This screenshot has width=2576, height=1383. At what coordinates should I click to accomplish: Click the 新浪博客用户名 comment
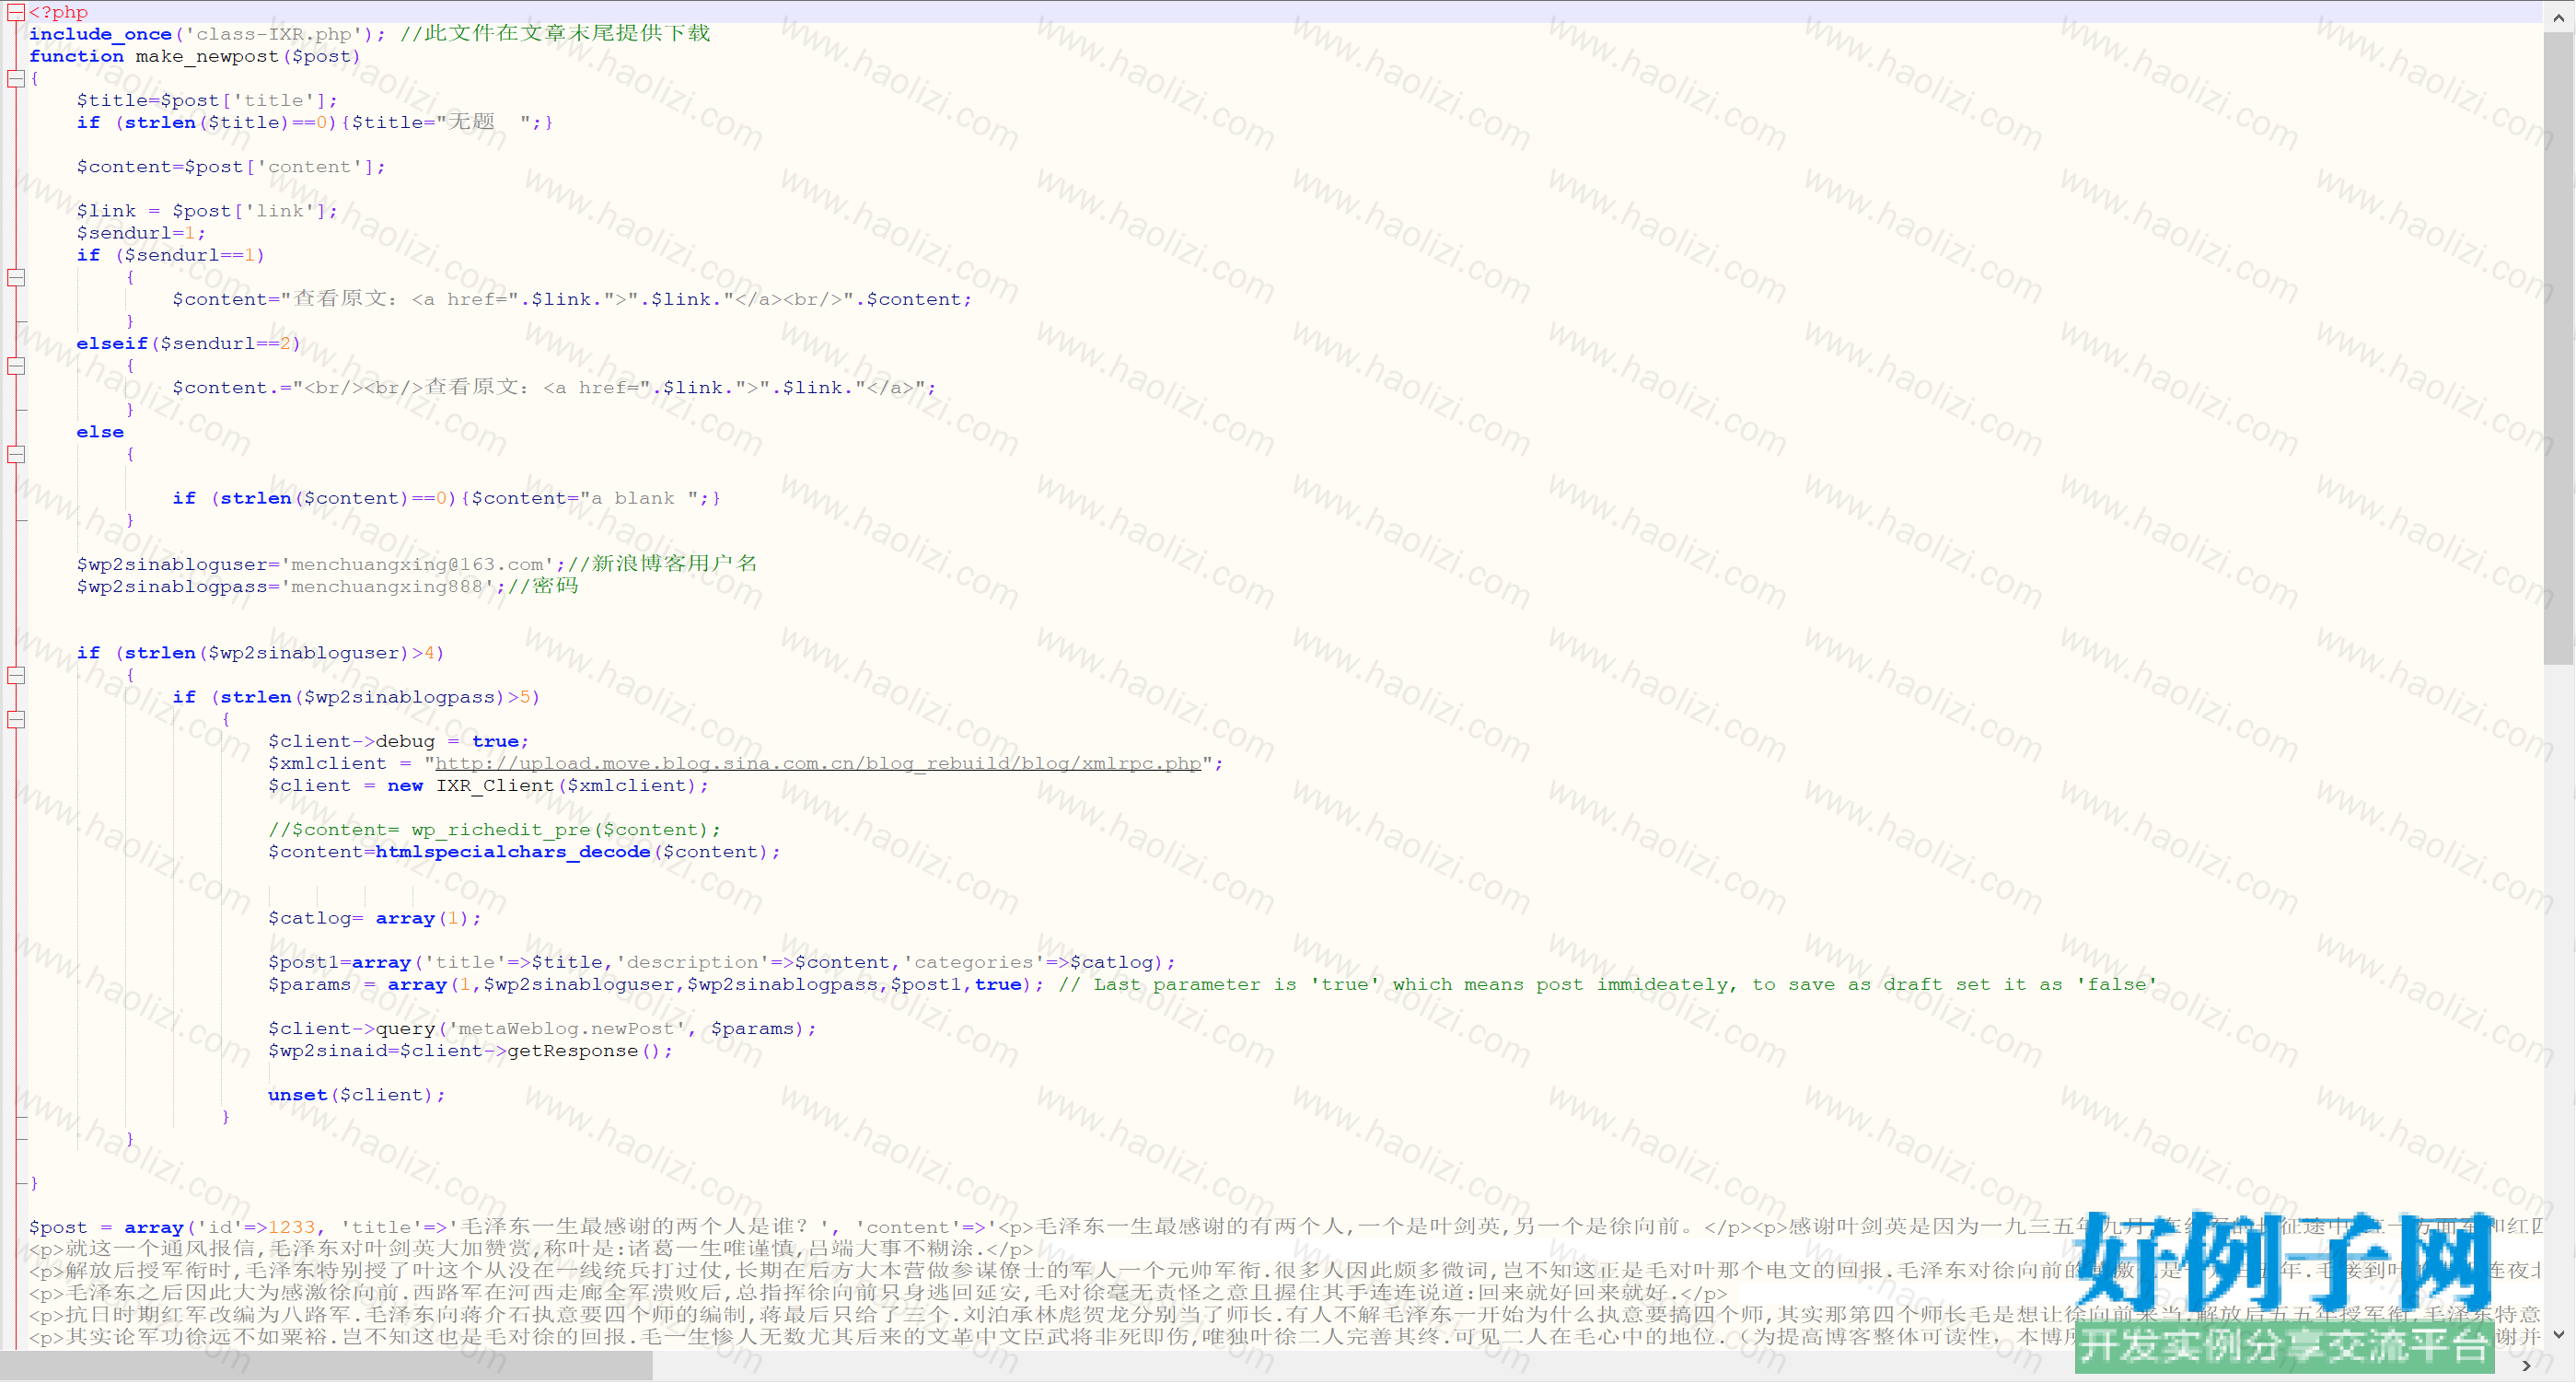tap(662, 564)
